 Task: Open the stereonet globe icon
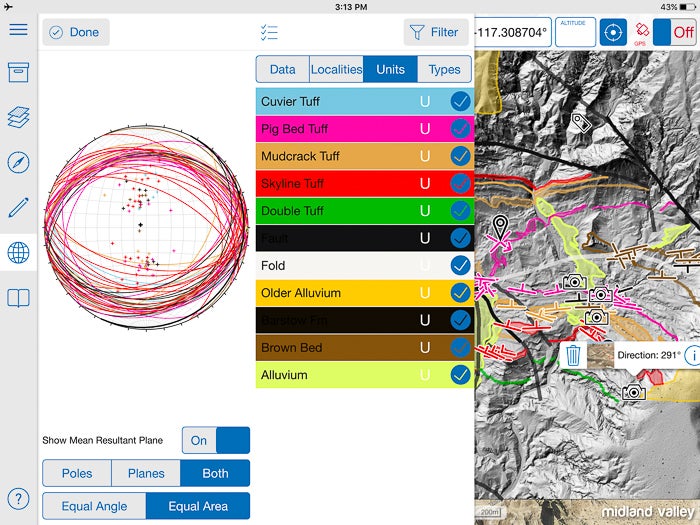coord(18,252)
